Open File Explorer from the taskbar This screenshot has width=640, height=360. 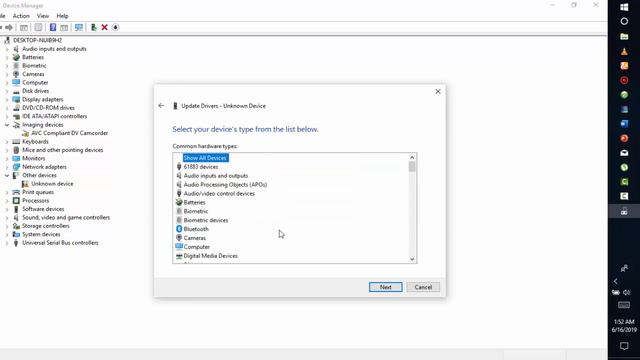(624, 36)
